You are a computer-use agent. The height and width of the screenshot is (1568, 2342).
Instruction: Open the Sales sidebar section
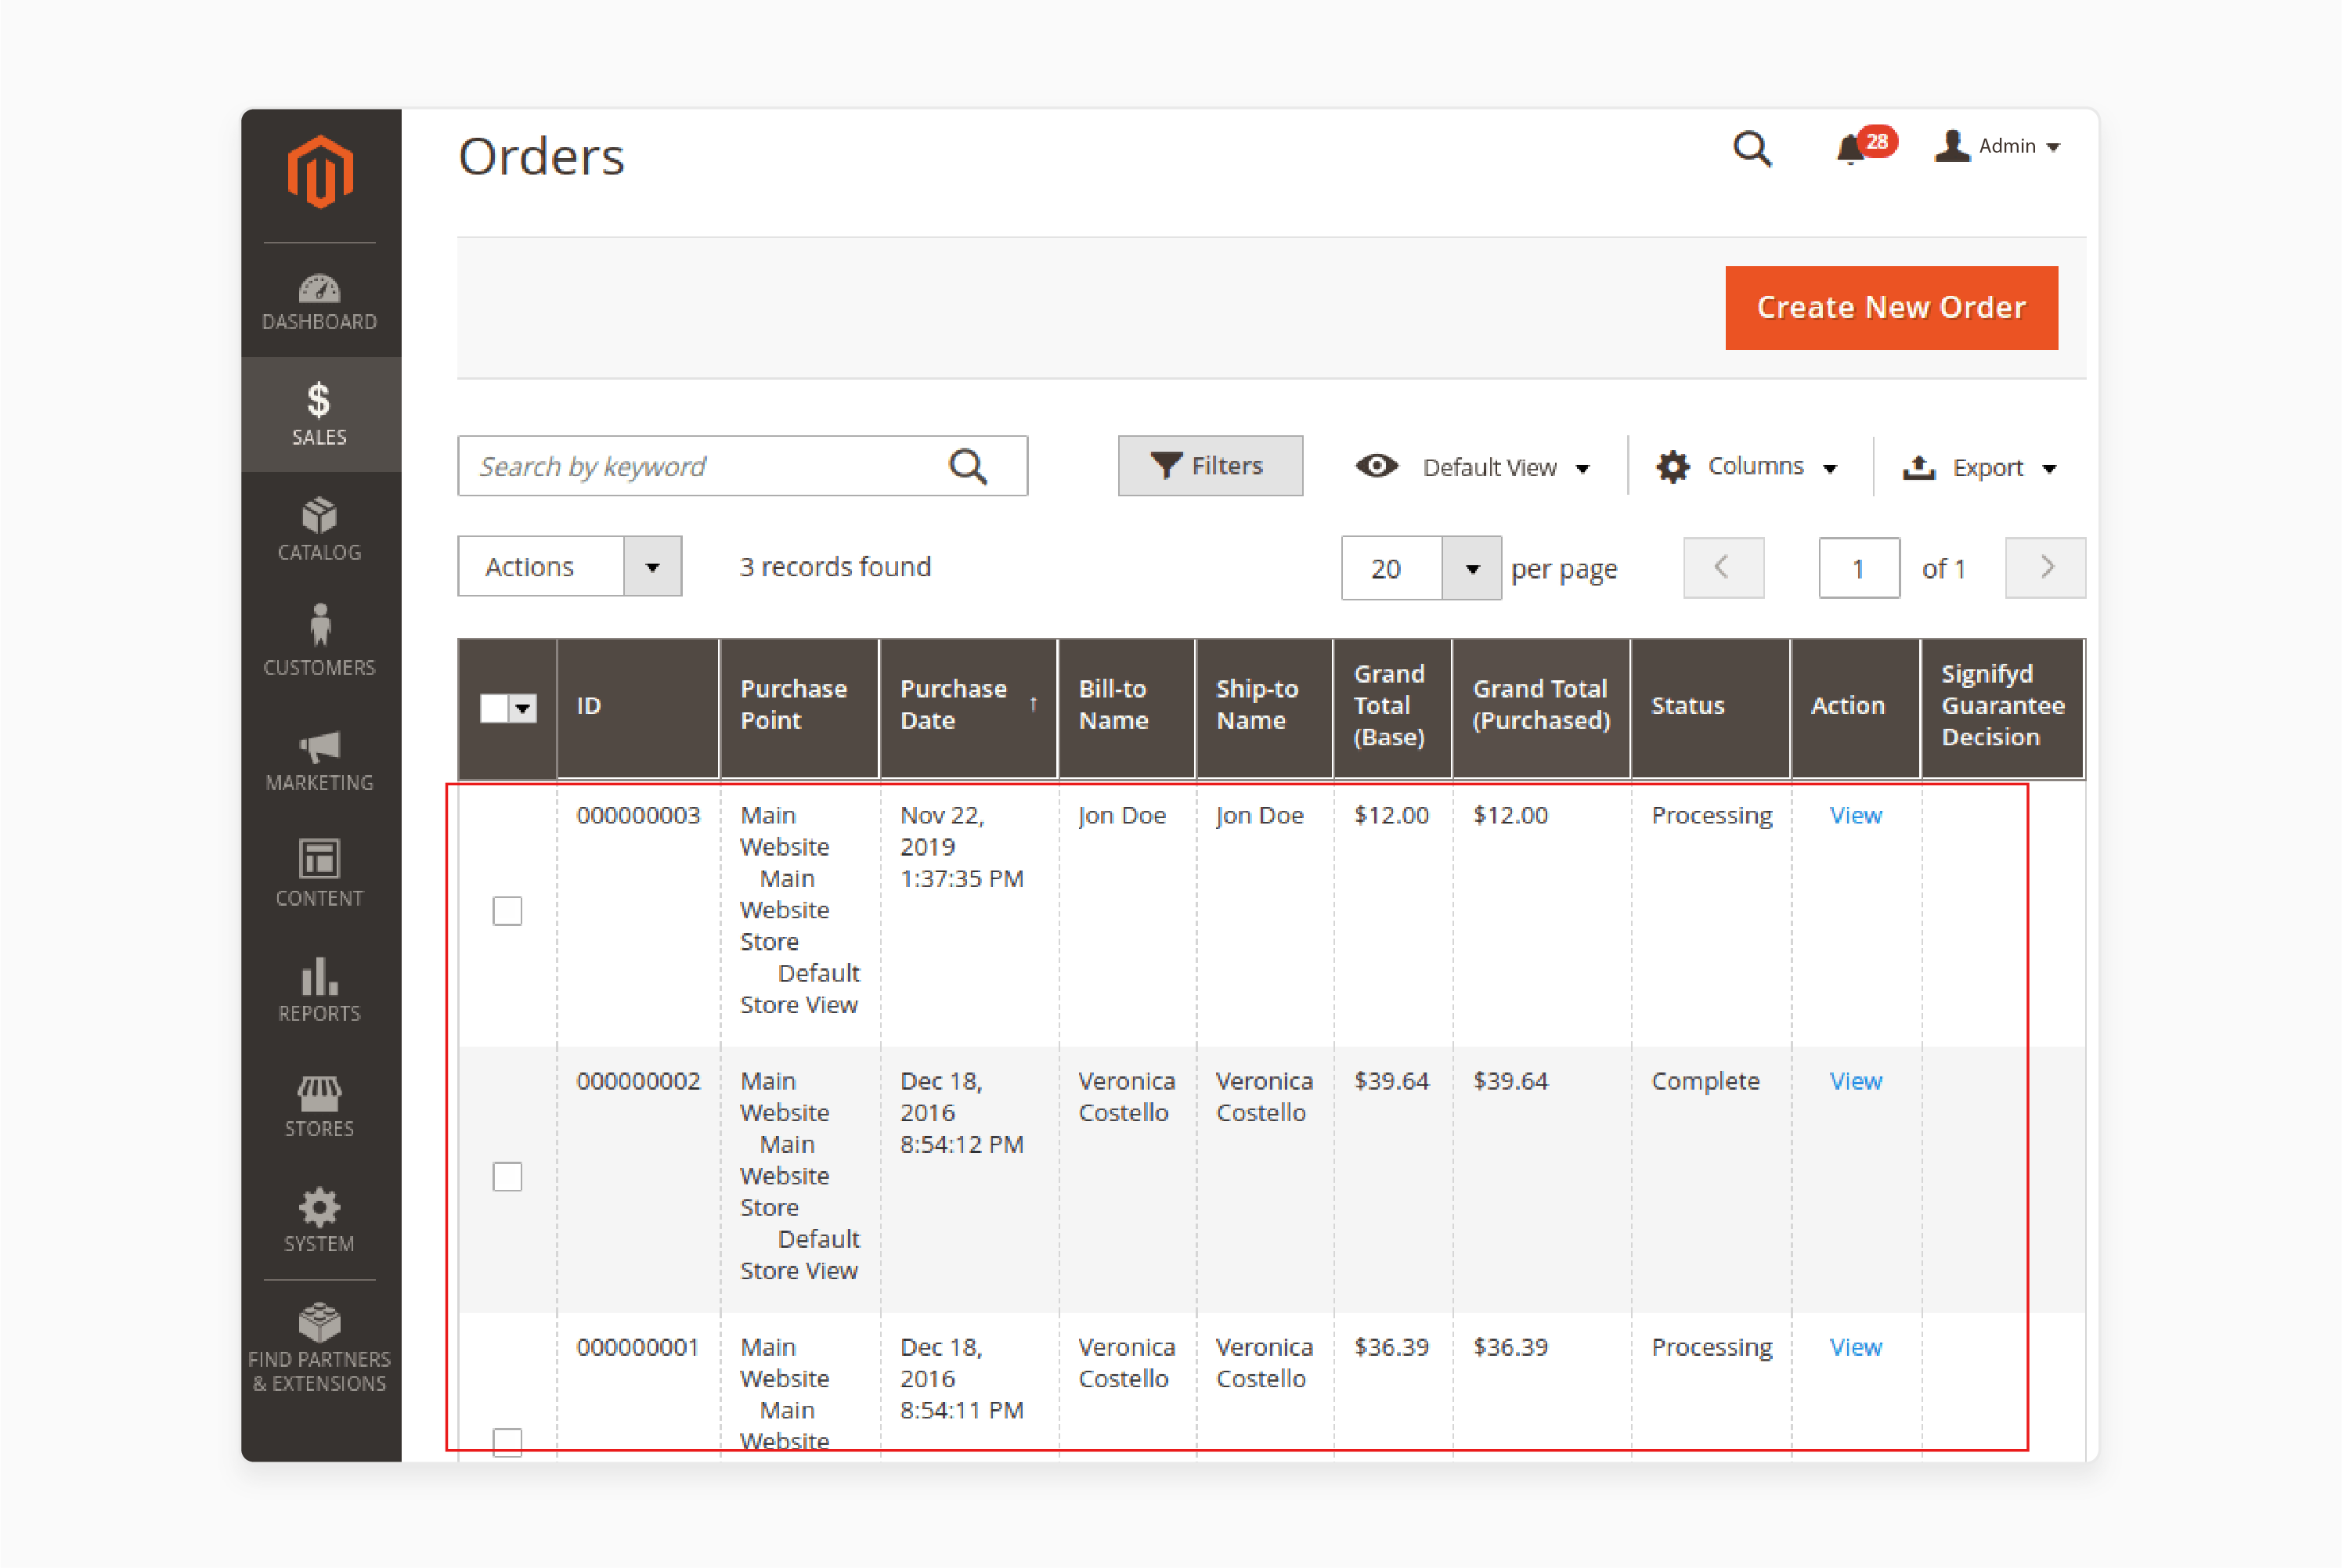(x=320, y=414)
